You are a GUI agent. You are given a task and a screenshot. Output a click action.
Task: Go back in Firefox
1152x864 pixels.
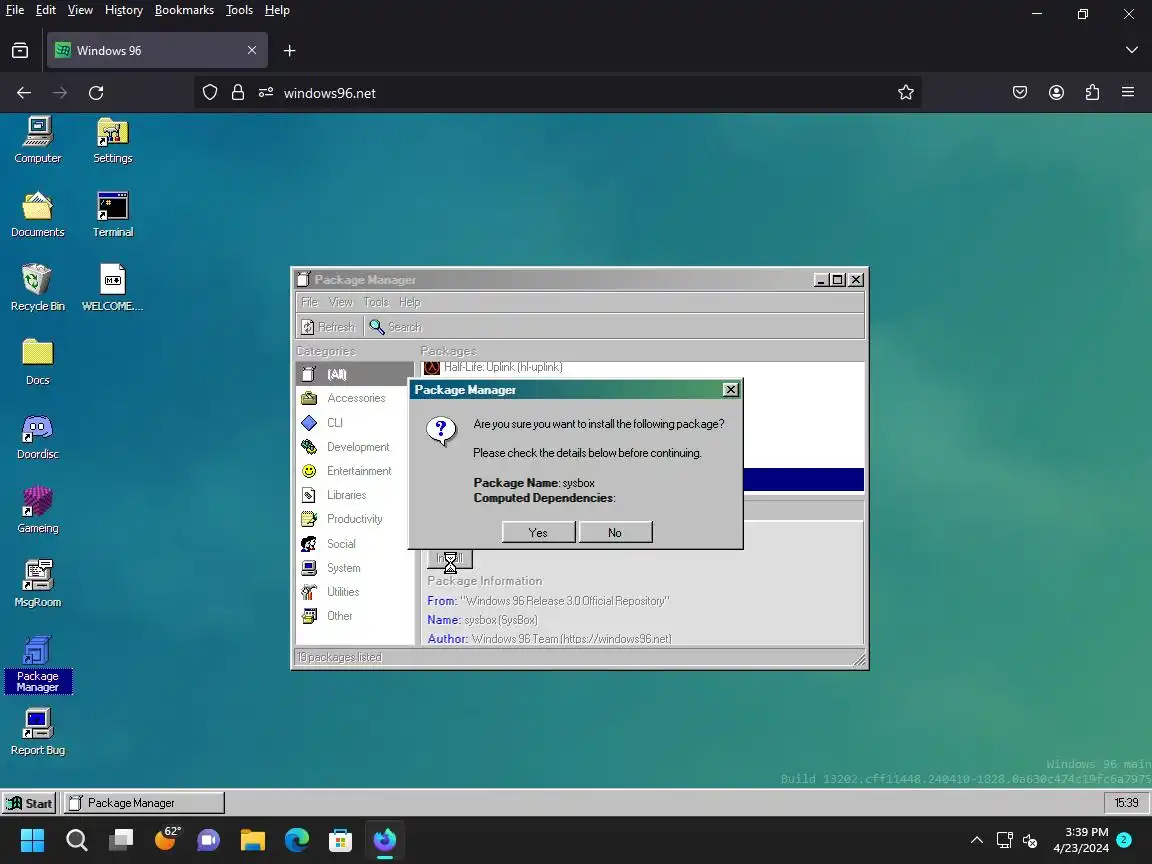(x=24, y=93)
